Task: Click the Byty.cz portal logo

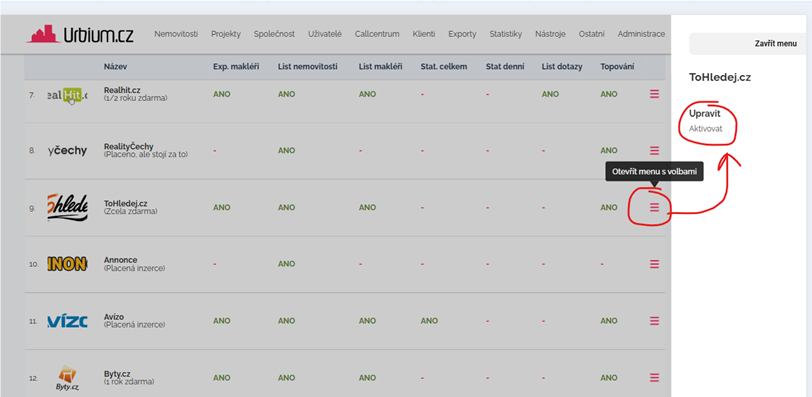Action: [67, 378]
